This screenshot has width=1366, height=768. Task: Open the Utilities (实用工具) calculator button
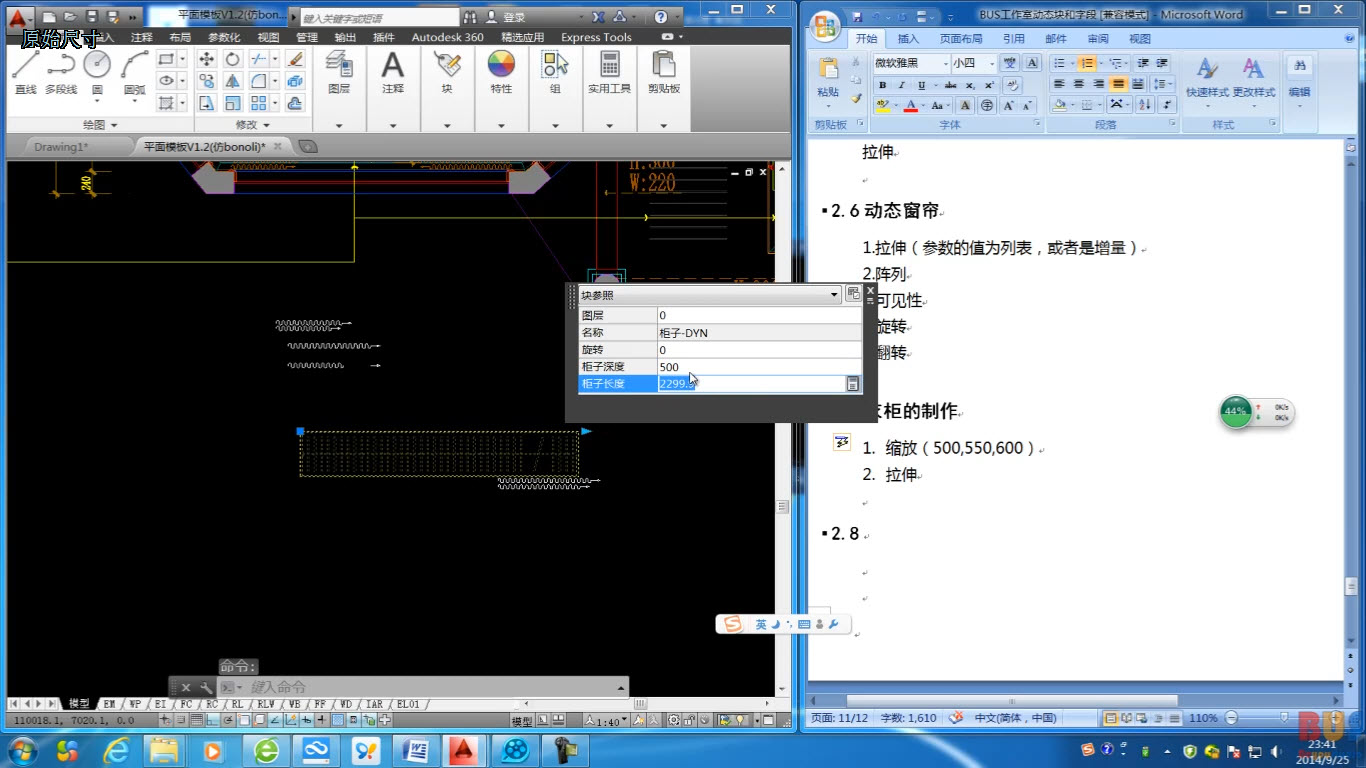click(x=609, y=72)
